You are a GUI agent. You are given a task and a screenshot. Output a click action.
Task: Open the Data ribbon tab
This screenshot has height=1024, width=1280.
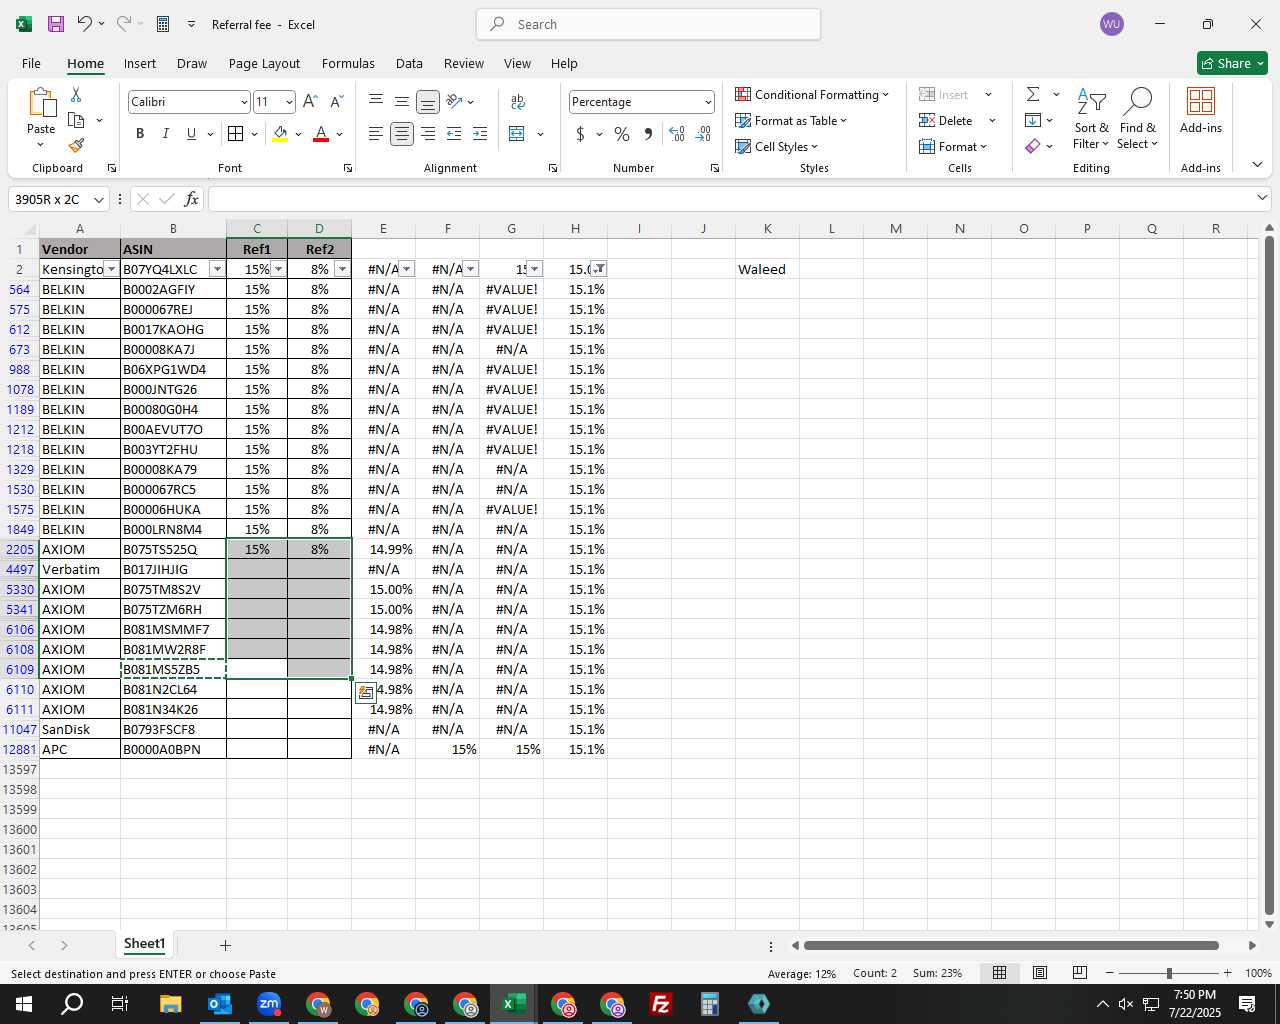[x=409, y=63]
